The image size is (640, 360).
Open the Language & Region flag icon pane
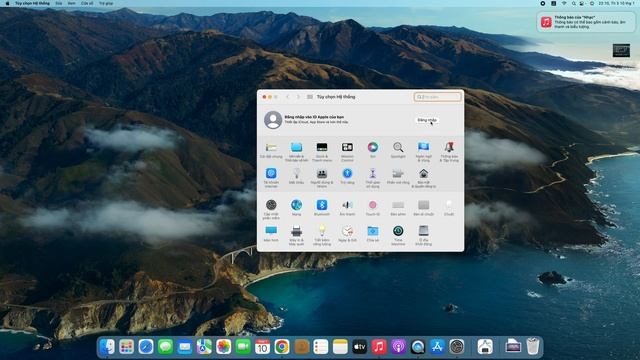tap(423, 147)
